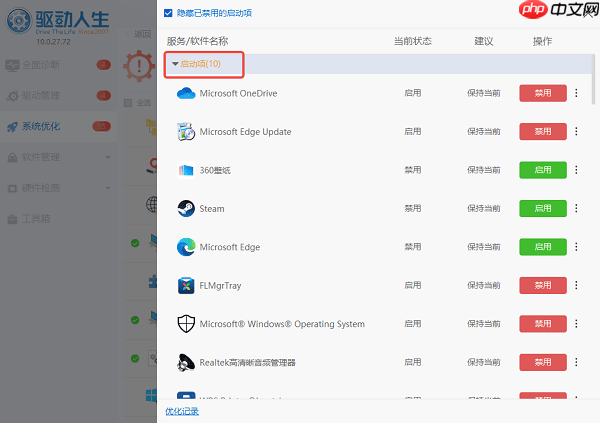Open more options for Microsoft Edge row
This screenshot has height=423, width=600.
pos(576,247)
